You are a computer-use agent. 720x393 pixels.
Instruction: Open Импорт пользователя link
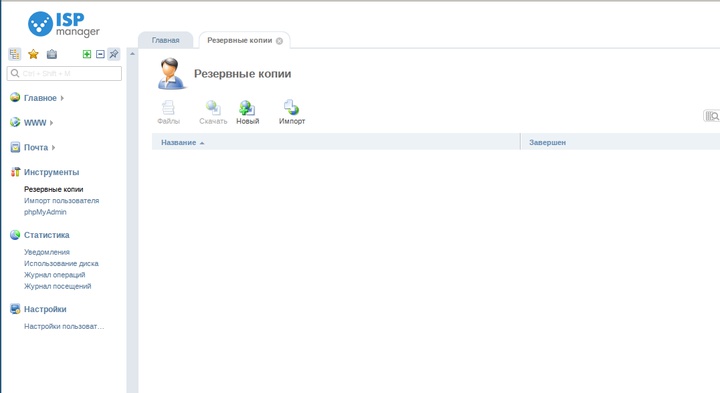click(62, 201)
